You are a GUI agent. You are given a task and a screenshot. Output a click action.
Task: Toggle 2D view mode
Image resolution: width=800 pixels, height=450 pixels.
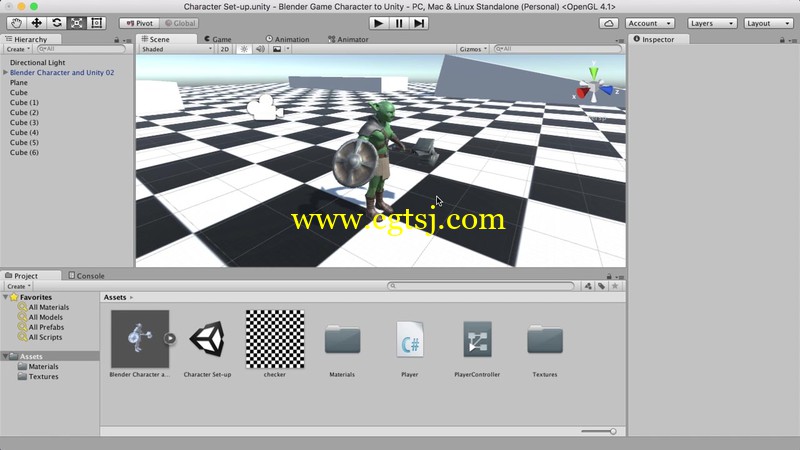[x=224, y=49]
